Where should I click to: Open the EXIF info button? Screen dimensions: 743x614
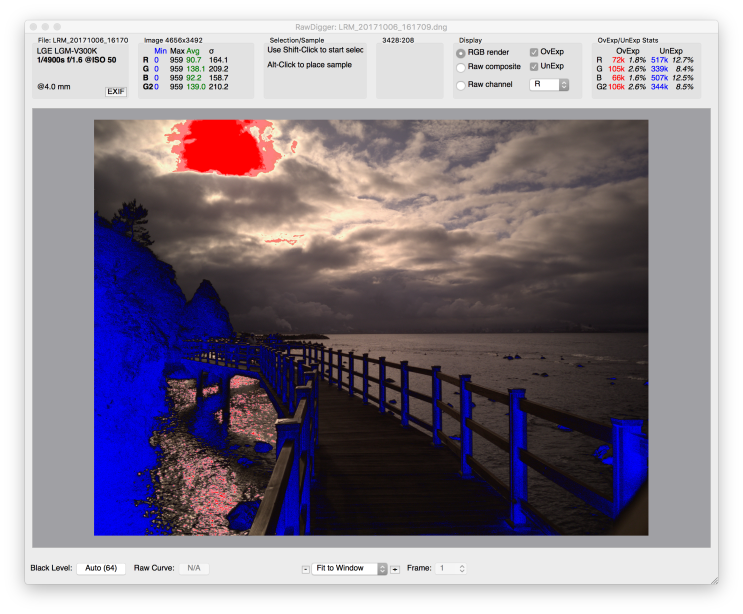(116, 91)
